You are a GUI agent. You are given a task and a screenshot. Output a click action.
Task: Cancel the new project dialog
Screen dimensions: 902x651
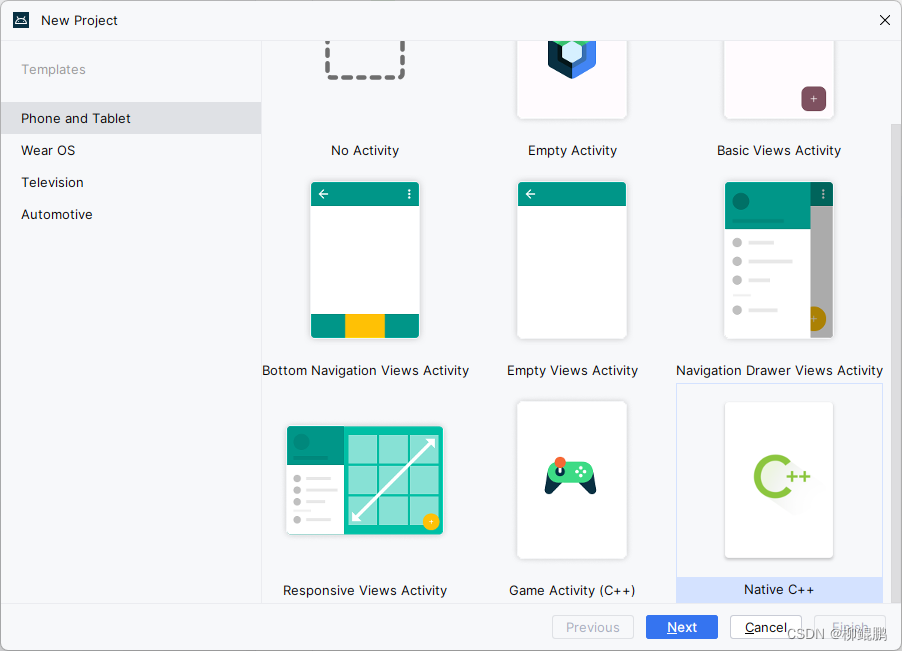(x=766, y=627)
